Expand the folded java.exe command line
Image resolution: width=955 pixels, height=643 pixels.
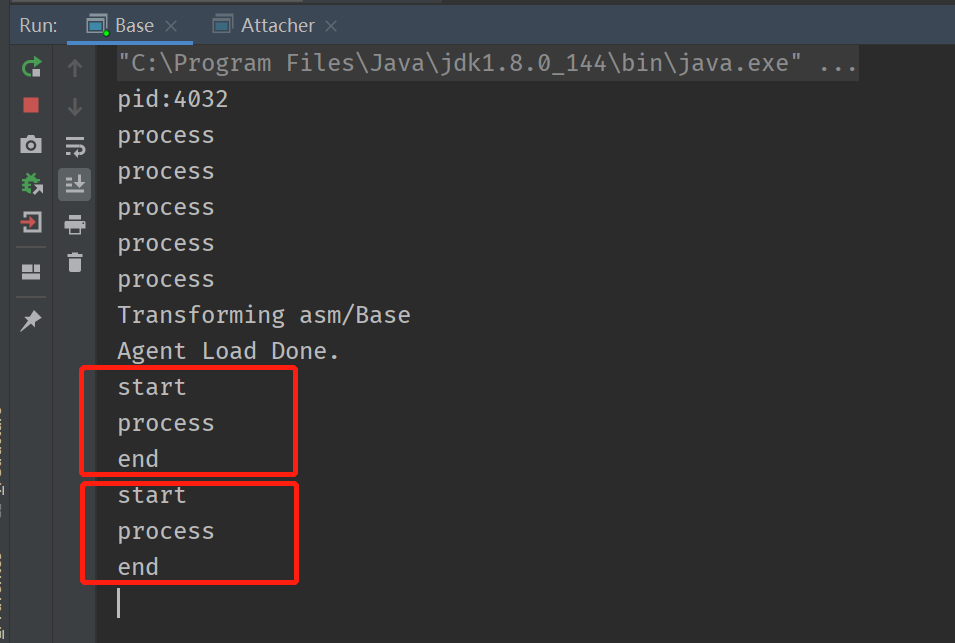click(x=837, y=64)
